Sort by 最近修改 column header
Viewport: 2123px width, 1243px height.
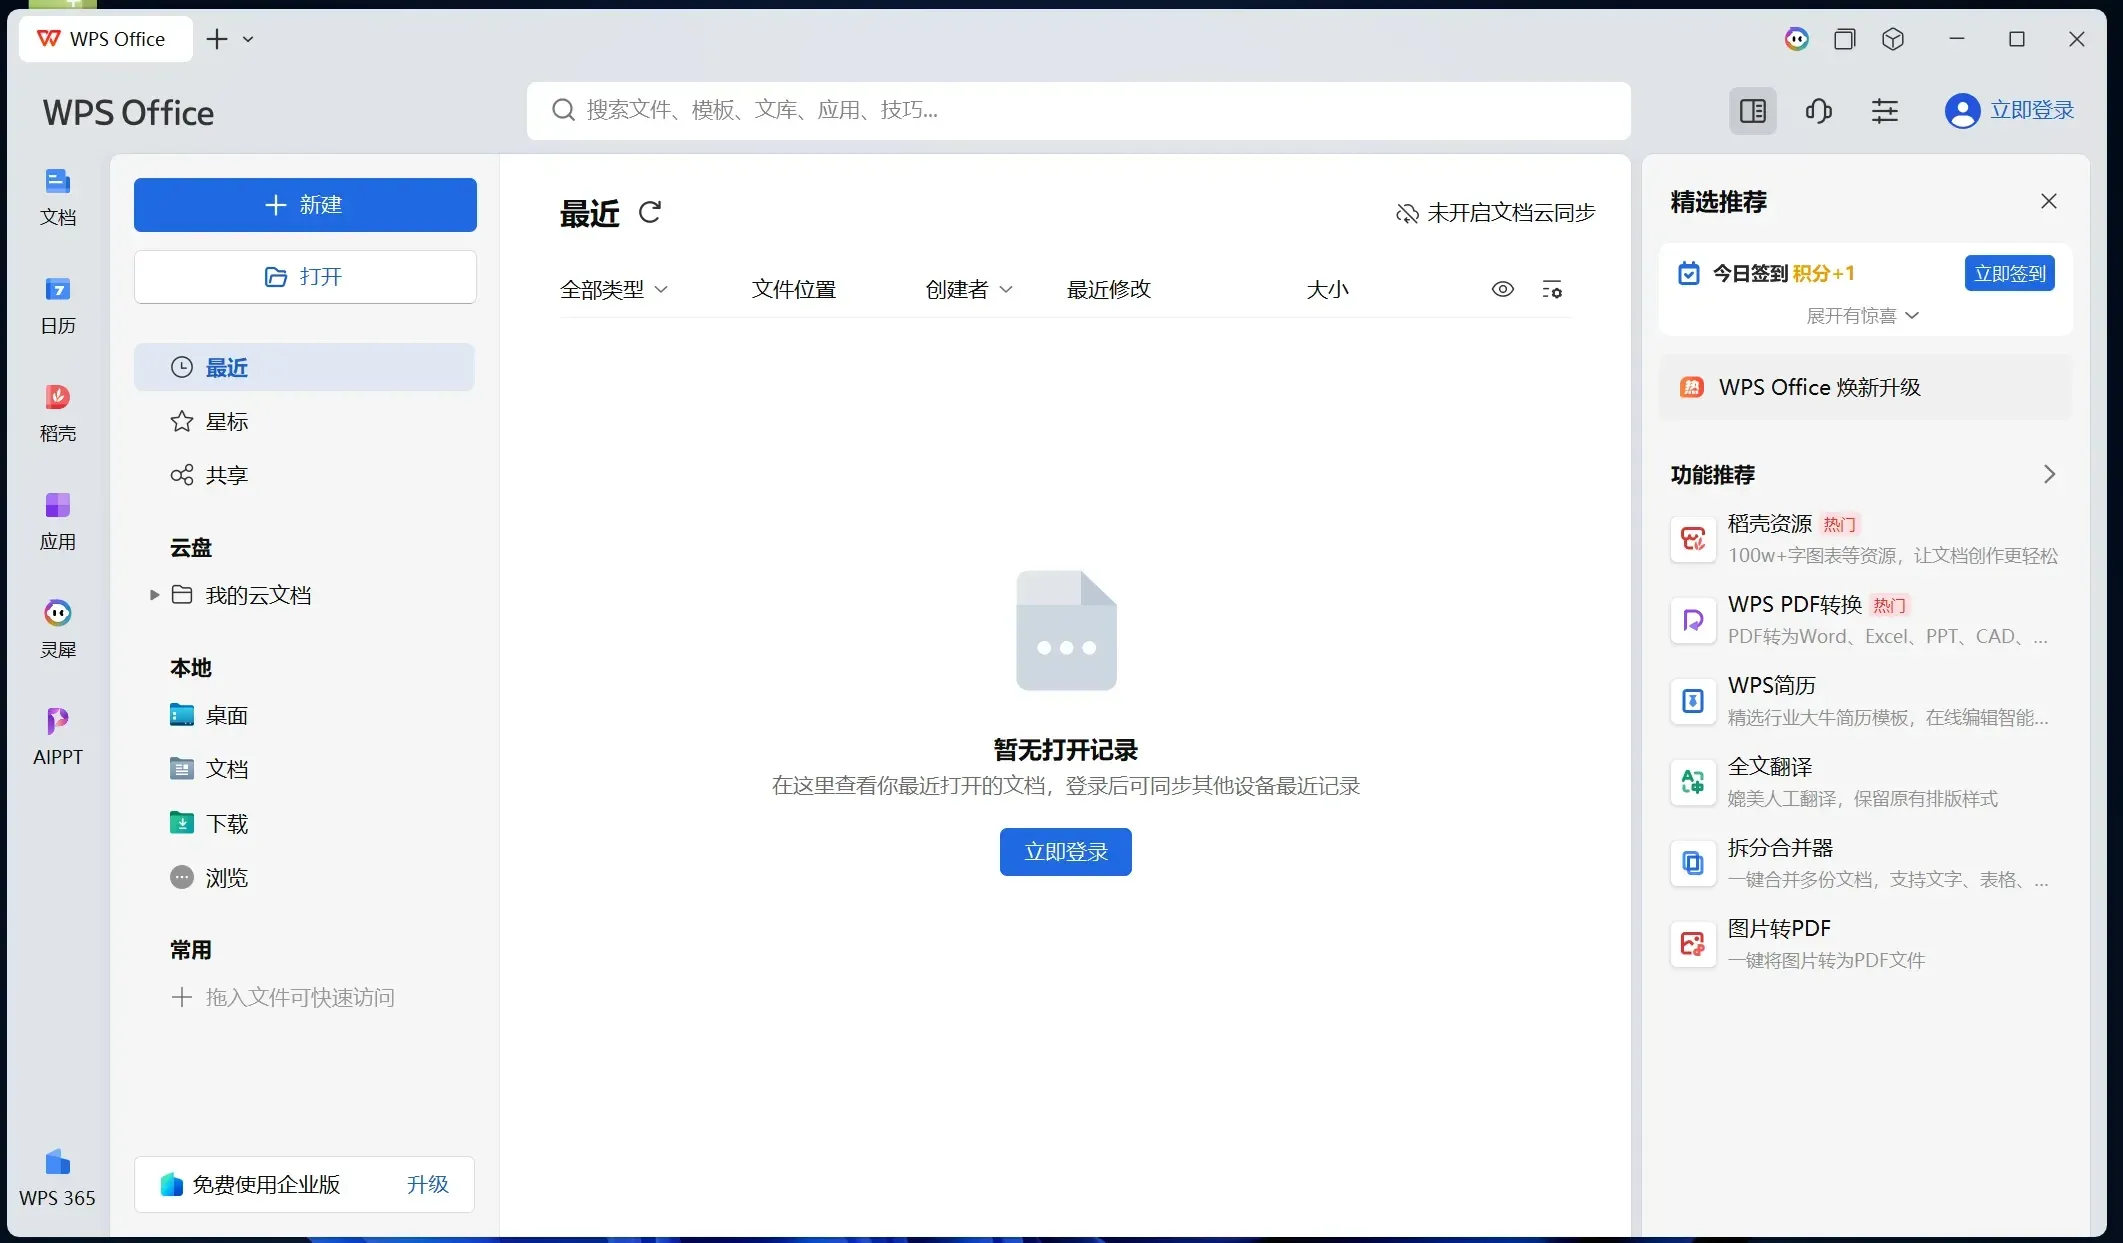1108,289
